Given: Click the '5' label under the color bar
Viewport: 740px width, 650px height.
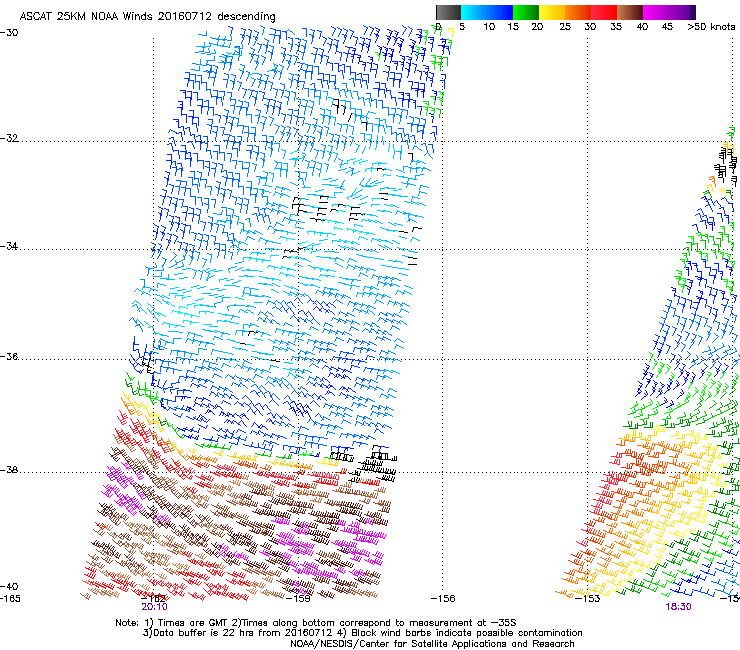Looking at the screenshot, I should (462, 26).
